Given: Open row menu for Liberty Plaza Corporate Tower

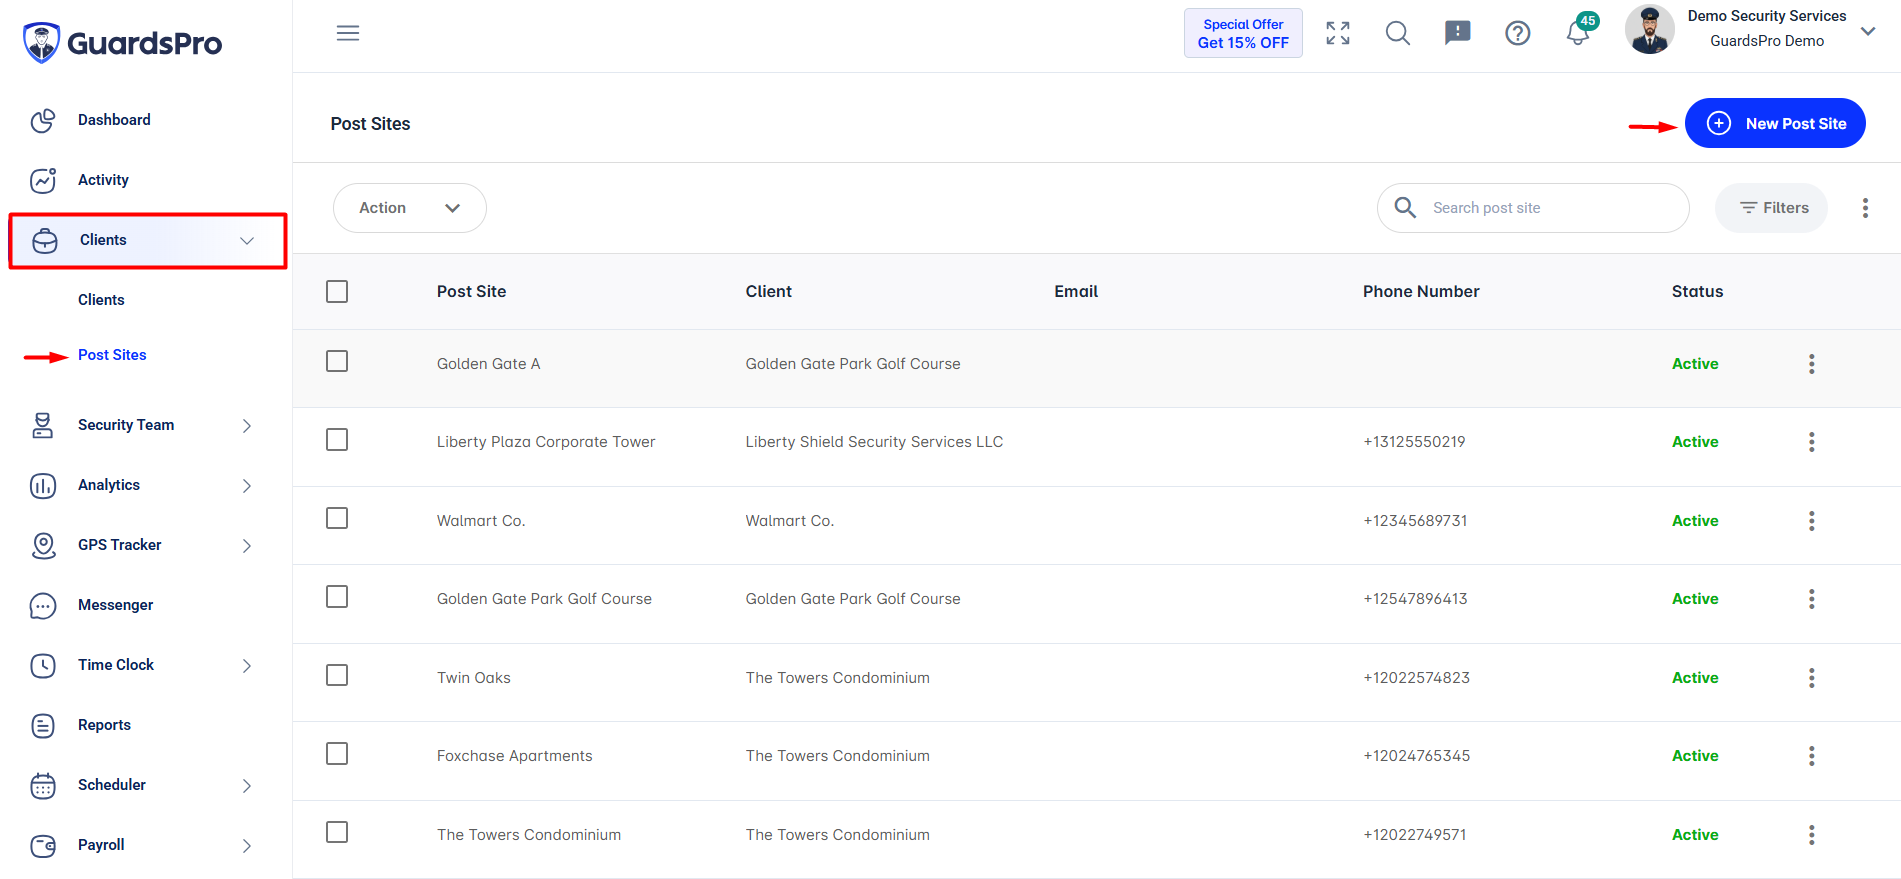Looking at the screenshot, I should coord(1811,442).
